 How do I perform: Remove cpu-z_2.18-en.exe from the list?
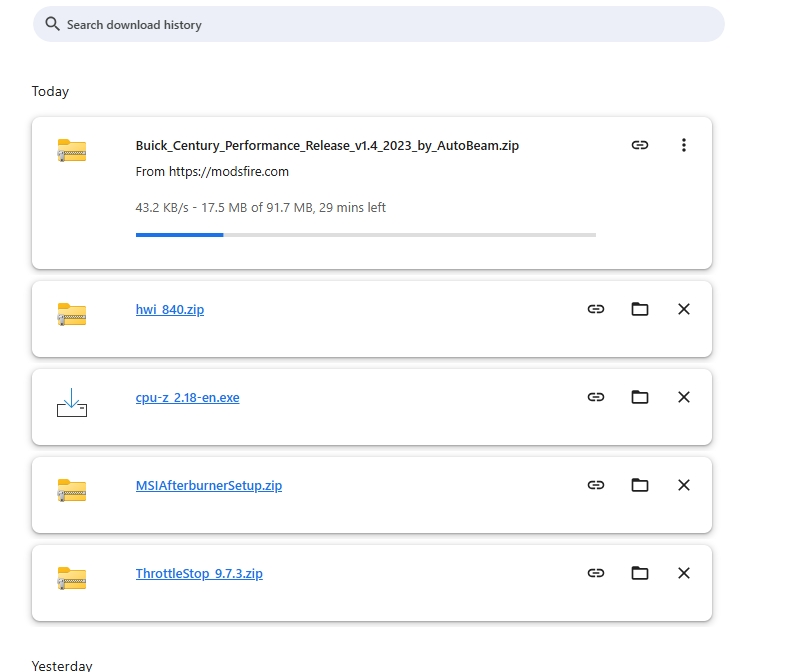(683, 397)
